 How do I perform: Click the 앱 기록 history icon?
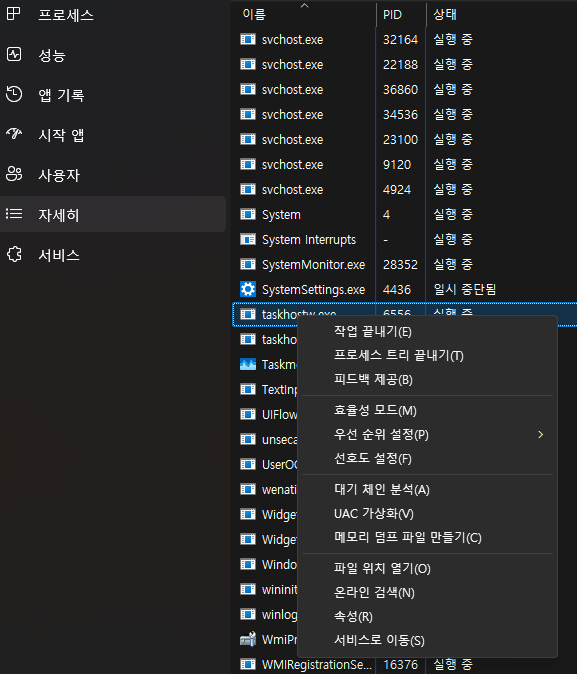click(x=14, y=94)
